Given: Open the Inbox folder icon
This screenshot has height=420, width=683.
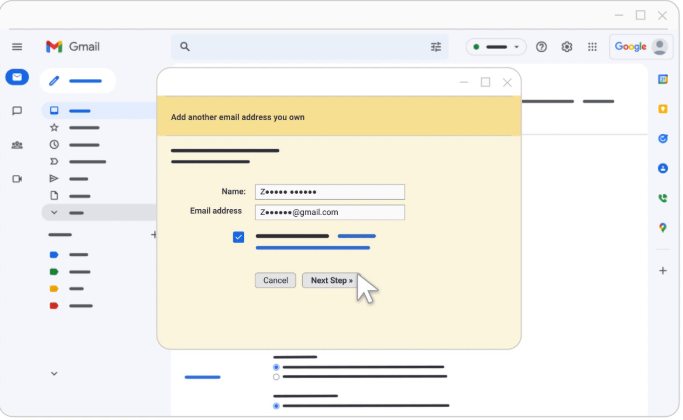Looking at the screenshot, I should [54, 110].
